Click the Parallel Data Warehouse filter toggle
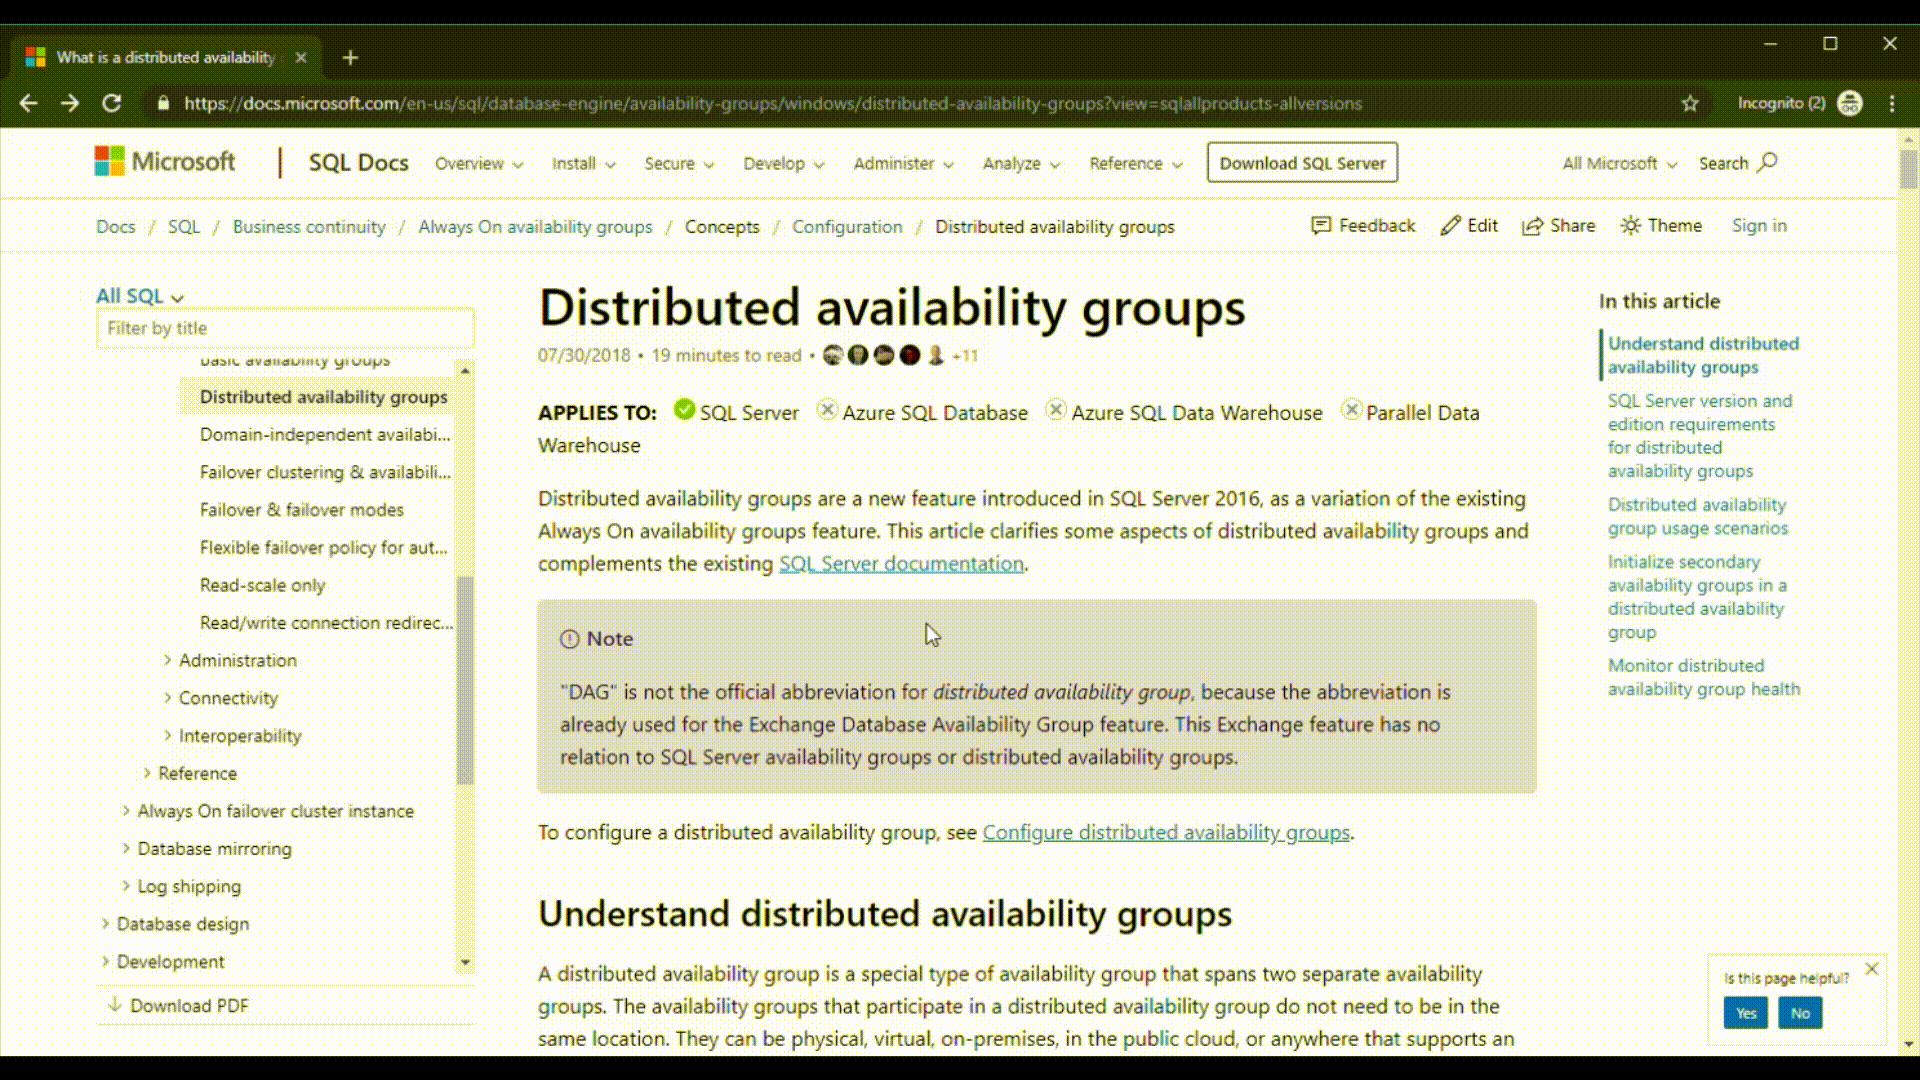Viewport: 1920px width, 1080px height. point(1350,409)
